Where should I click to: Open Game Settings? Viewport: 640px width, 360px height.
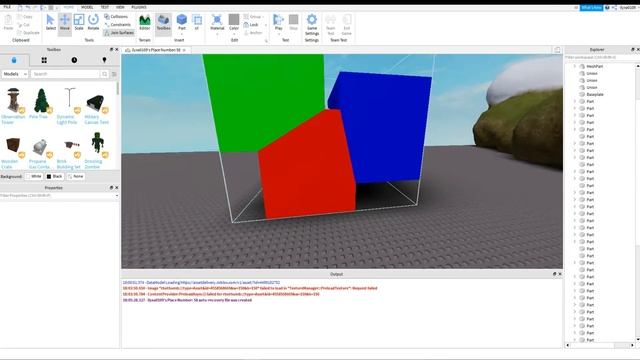coord(312,24)
